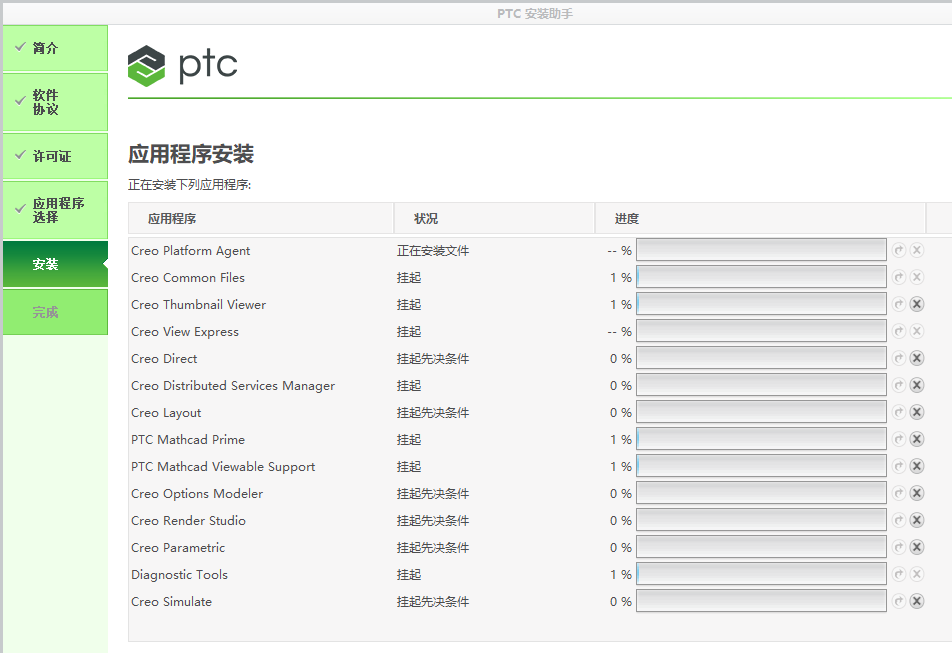The width and height of the screenshot is (952, 653).
Task: Cancel the Creo Common Files installation
Action: tap(917, 277)
